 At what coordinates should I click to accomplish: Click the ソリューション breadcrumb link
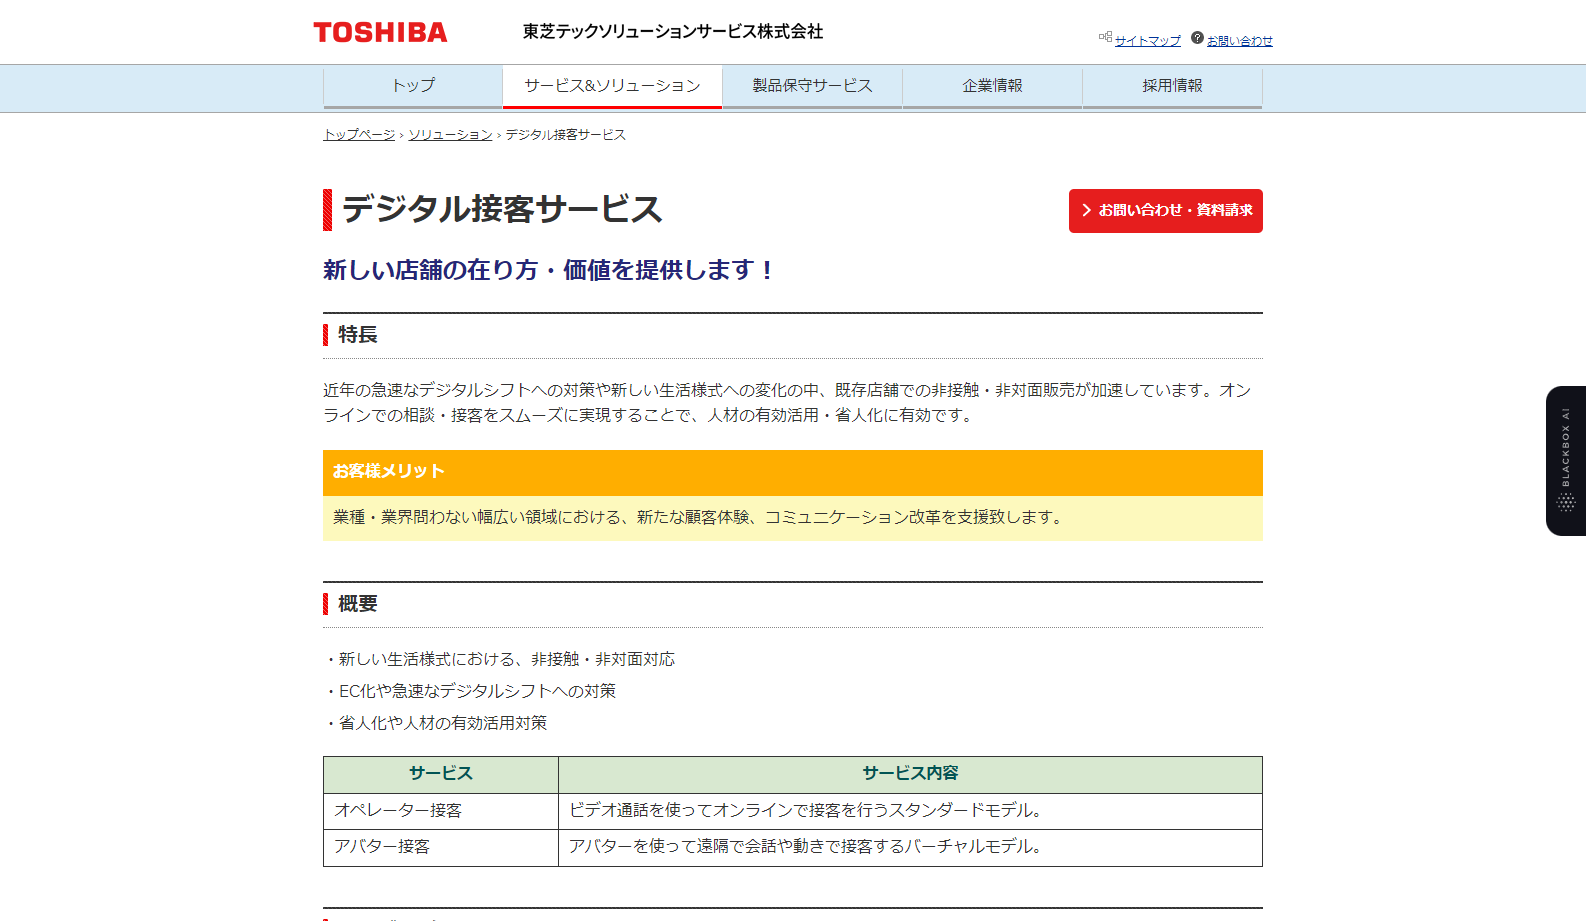(450, 135)
